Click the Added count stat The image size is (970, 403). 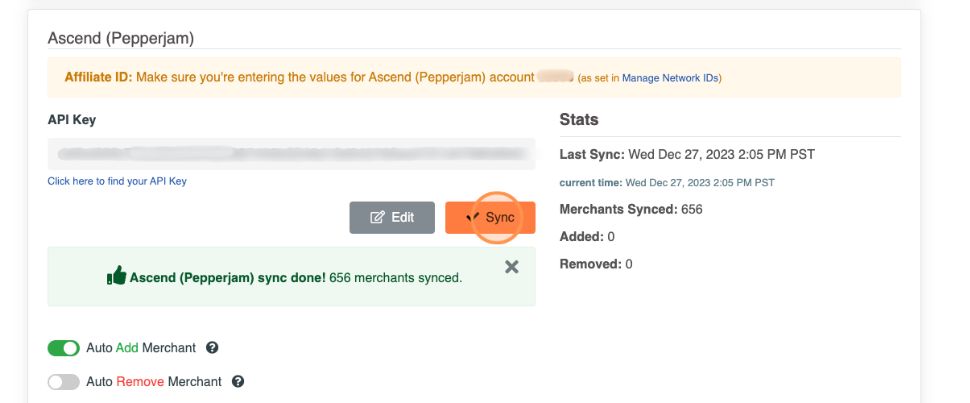click(587, 237)
